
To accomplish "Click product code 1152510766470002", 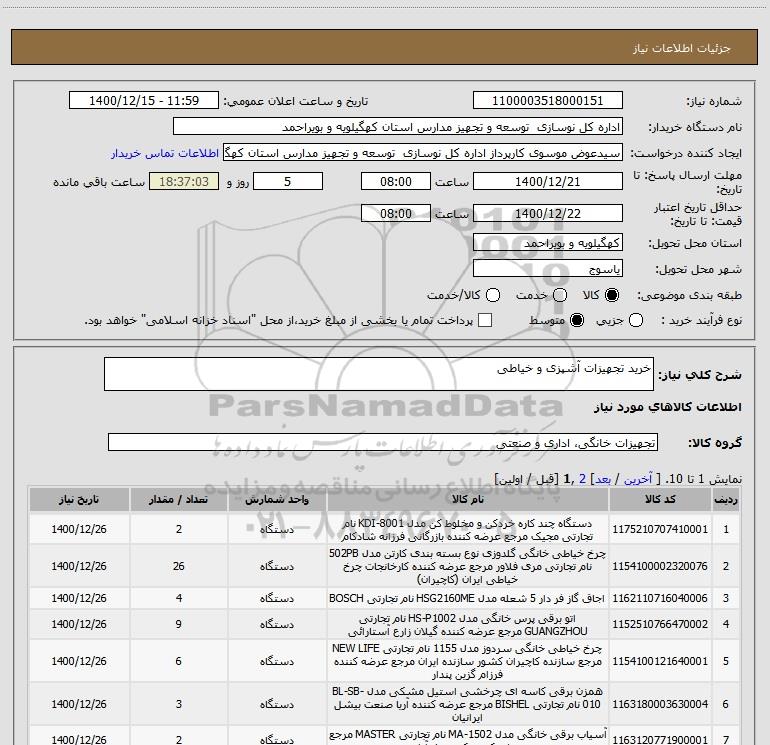I will pos(660,624).
